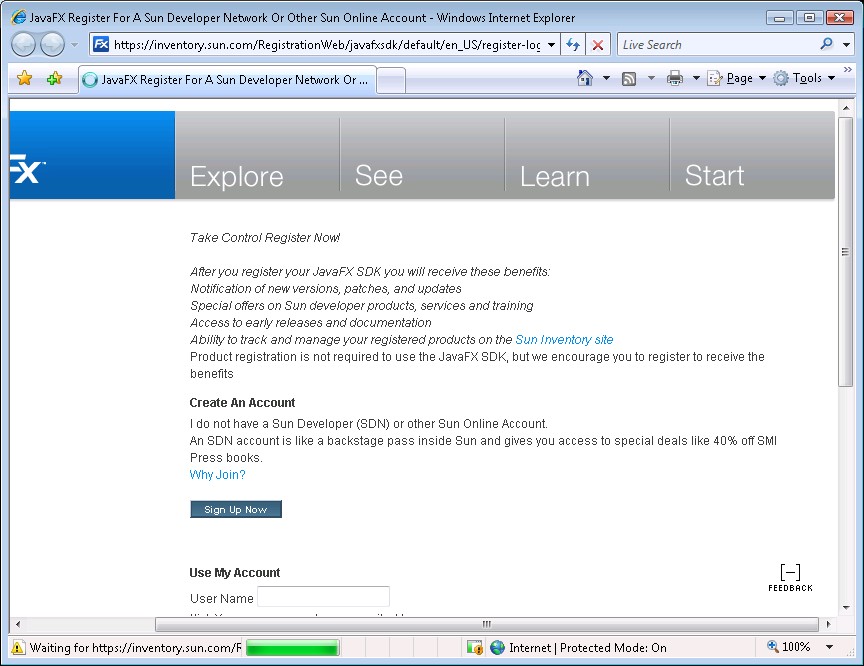The height and width of the screenshot is (666, 864).
Task: Open the Favorites Center star
Action: (x=25, y=79)
